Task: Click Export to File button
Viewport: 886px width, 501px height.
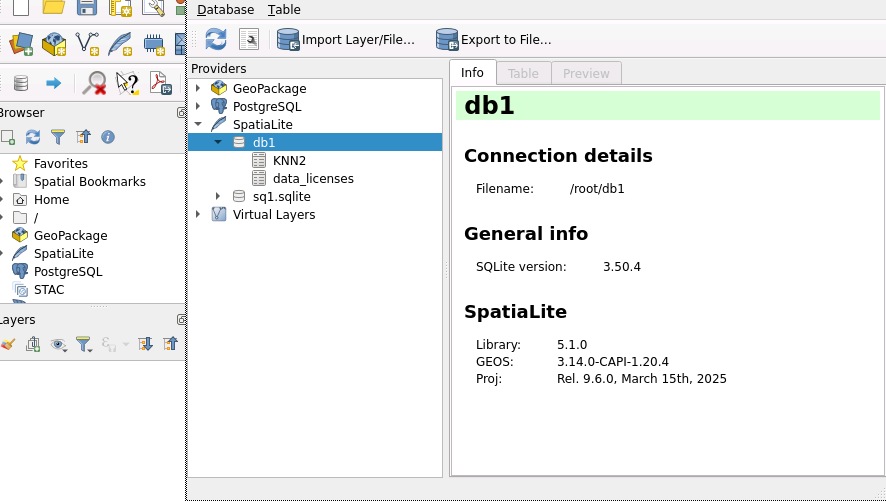Action: click(494, 40)
